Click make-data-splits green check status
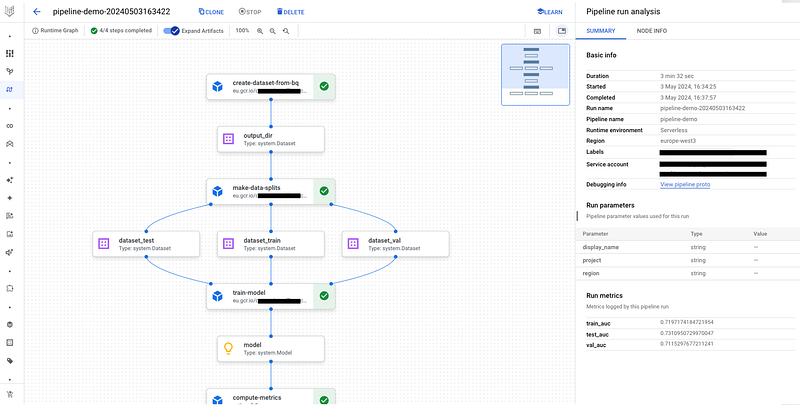The width and height of the screenshot is (800, 405). click(324, 191)
